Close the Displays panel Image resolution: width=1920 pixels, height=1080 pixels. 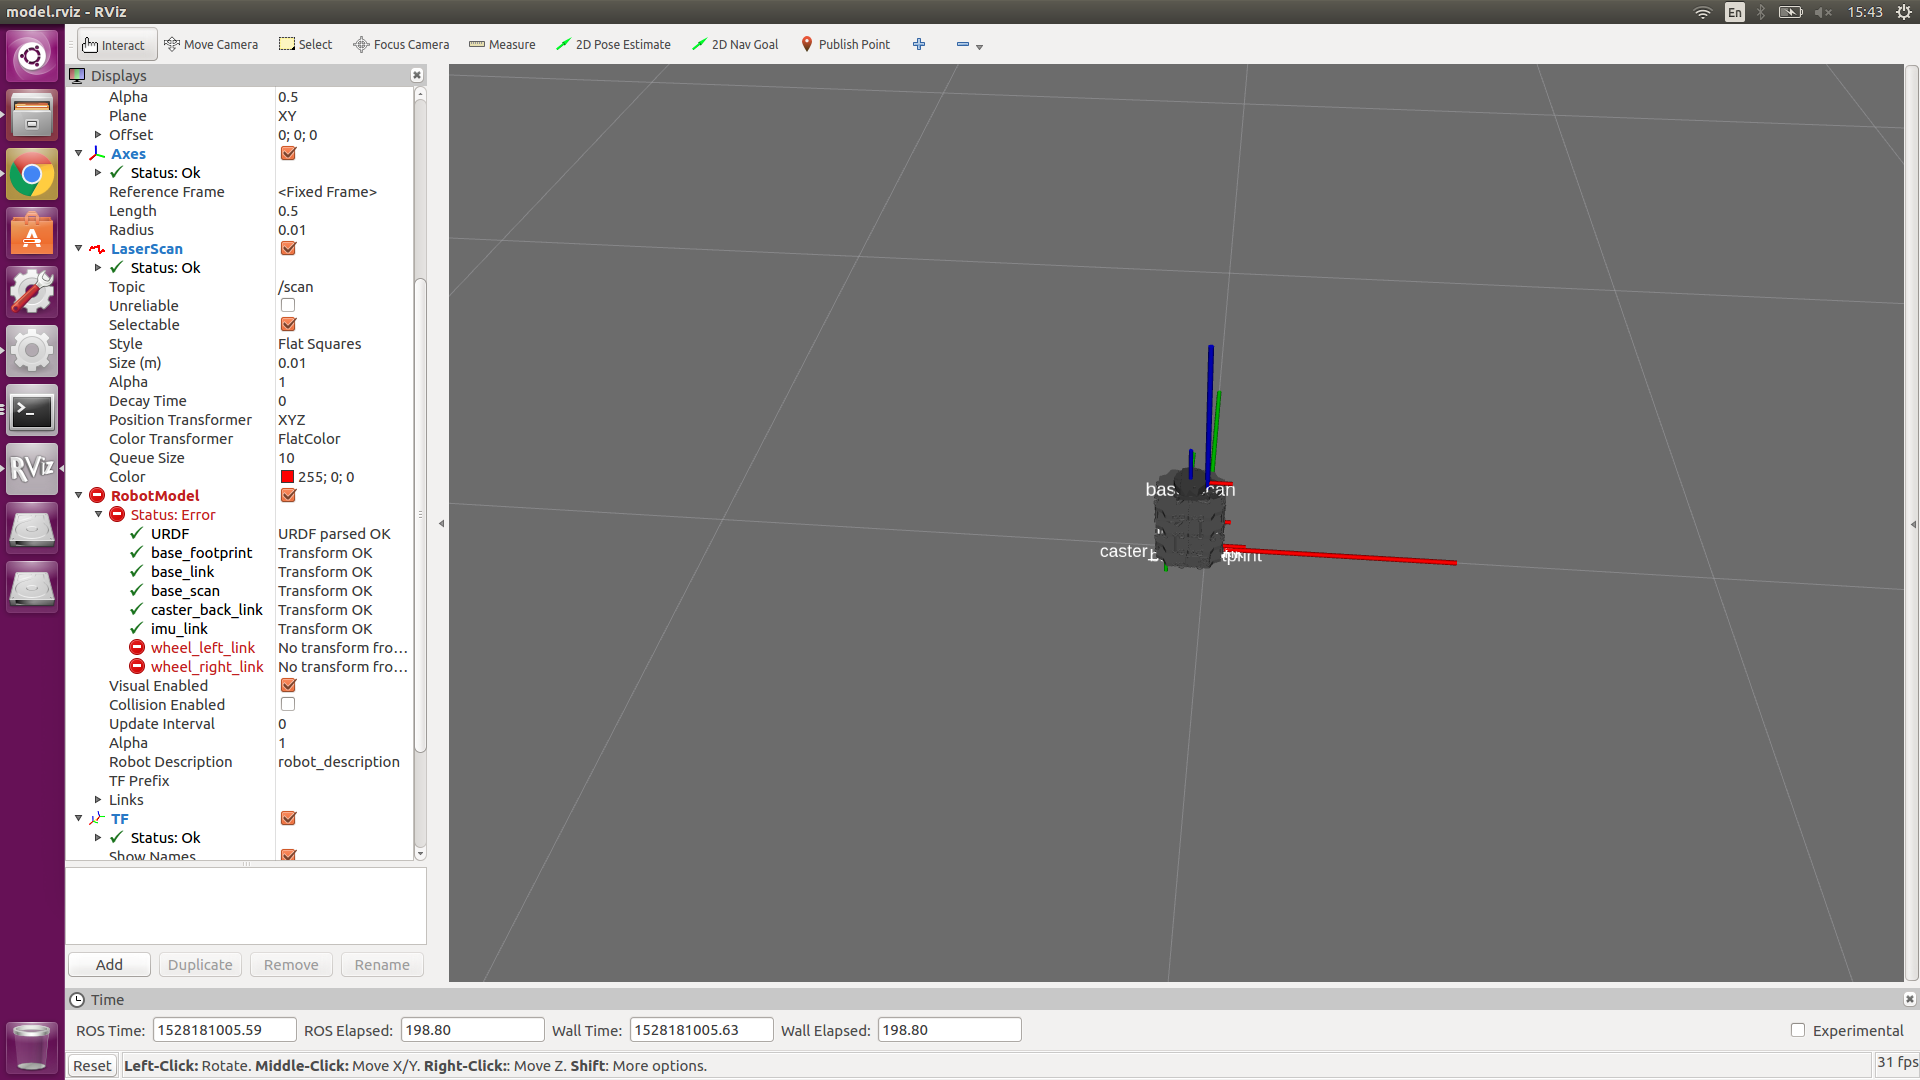click(417, 75)
